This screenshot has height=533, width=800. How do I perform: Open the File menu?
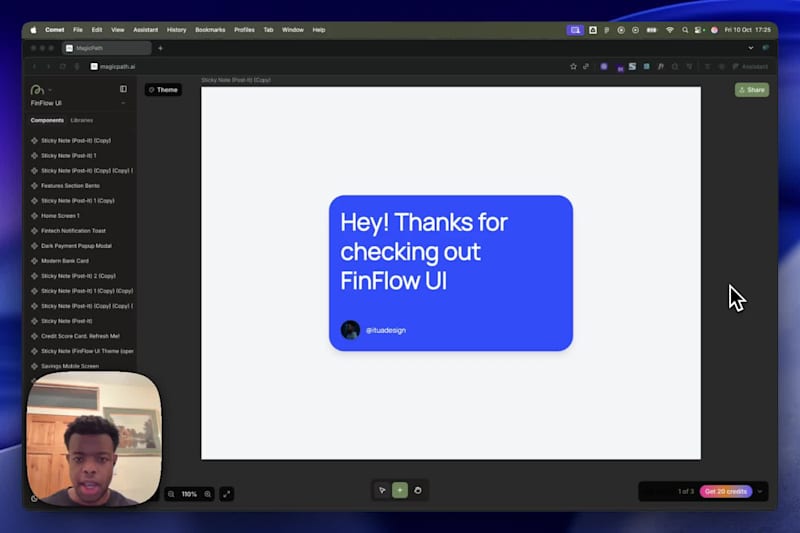pos(78,30)
